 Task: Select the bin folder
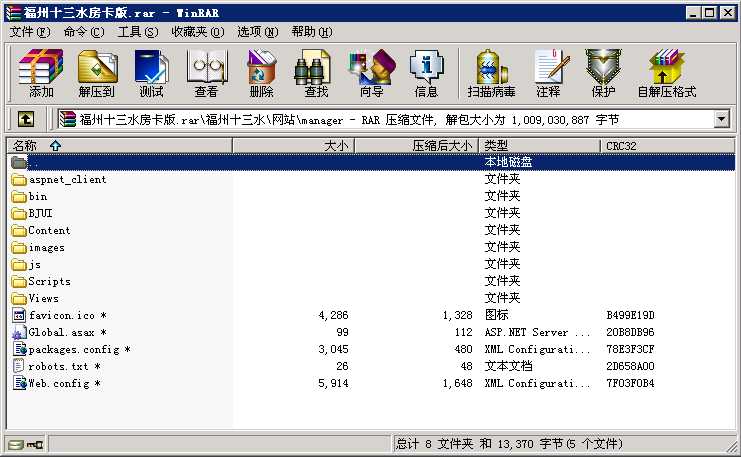29,197
